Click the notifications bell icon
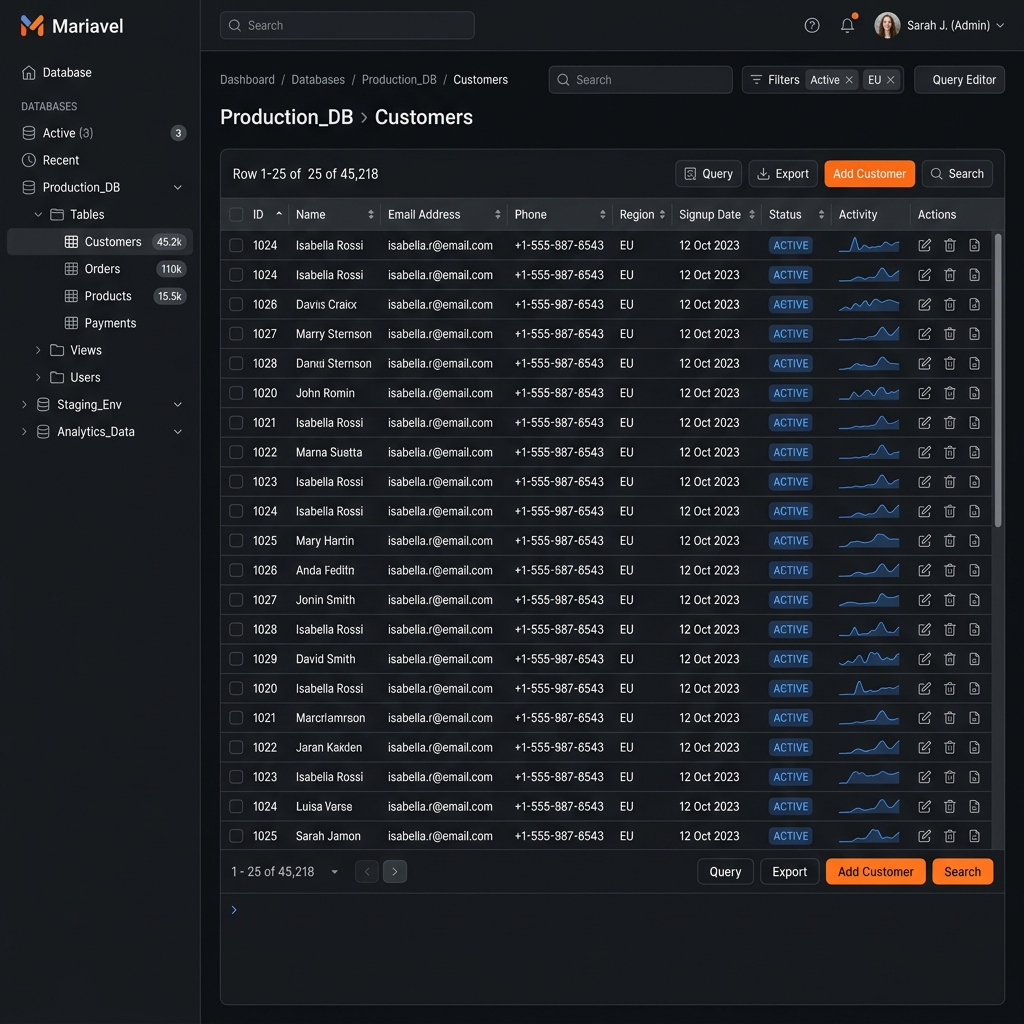Screen dimensions: 1024x1024 [x=847, y=26]
